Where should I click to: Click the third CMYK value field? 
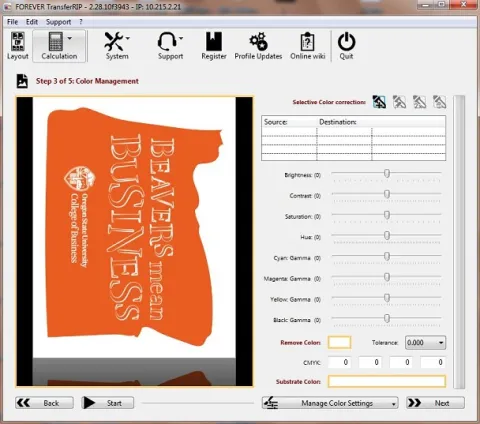[401, 362]
